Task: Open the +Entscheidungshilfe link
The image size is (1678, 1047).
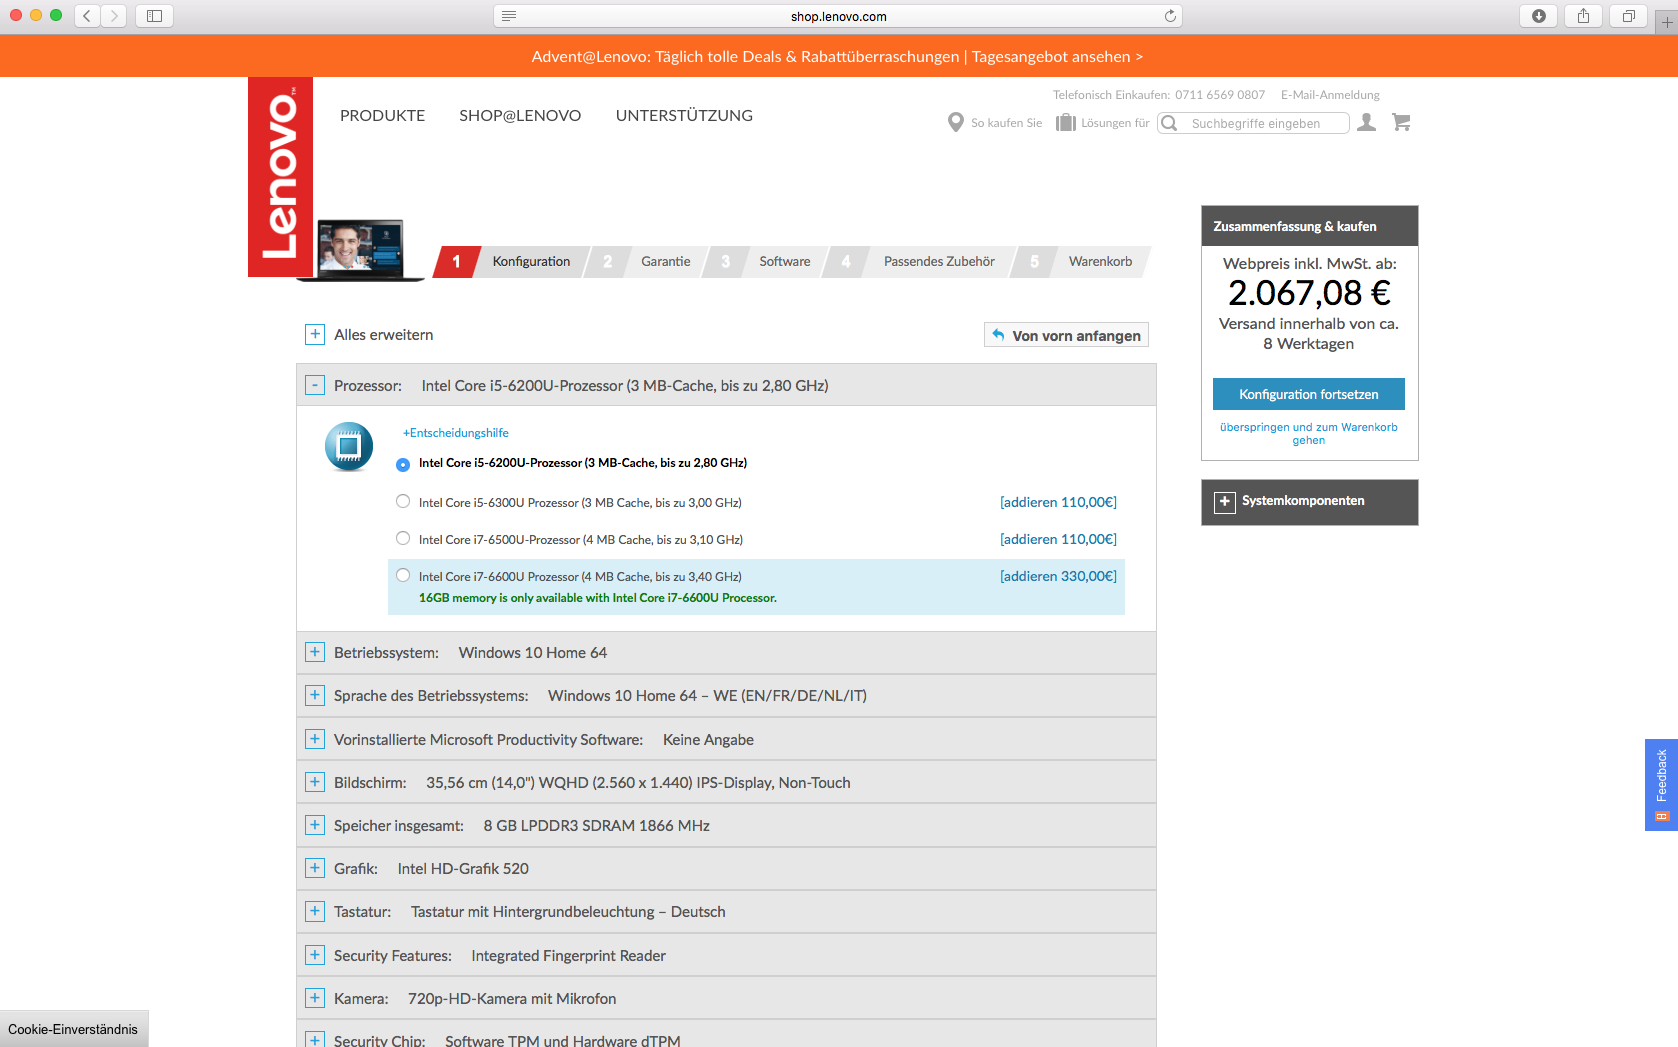Action: coord(456,433)
